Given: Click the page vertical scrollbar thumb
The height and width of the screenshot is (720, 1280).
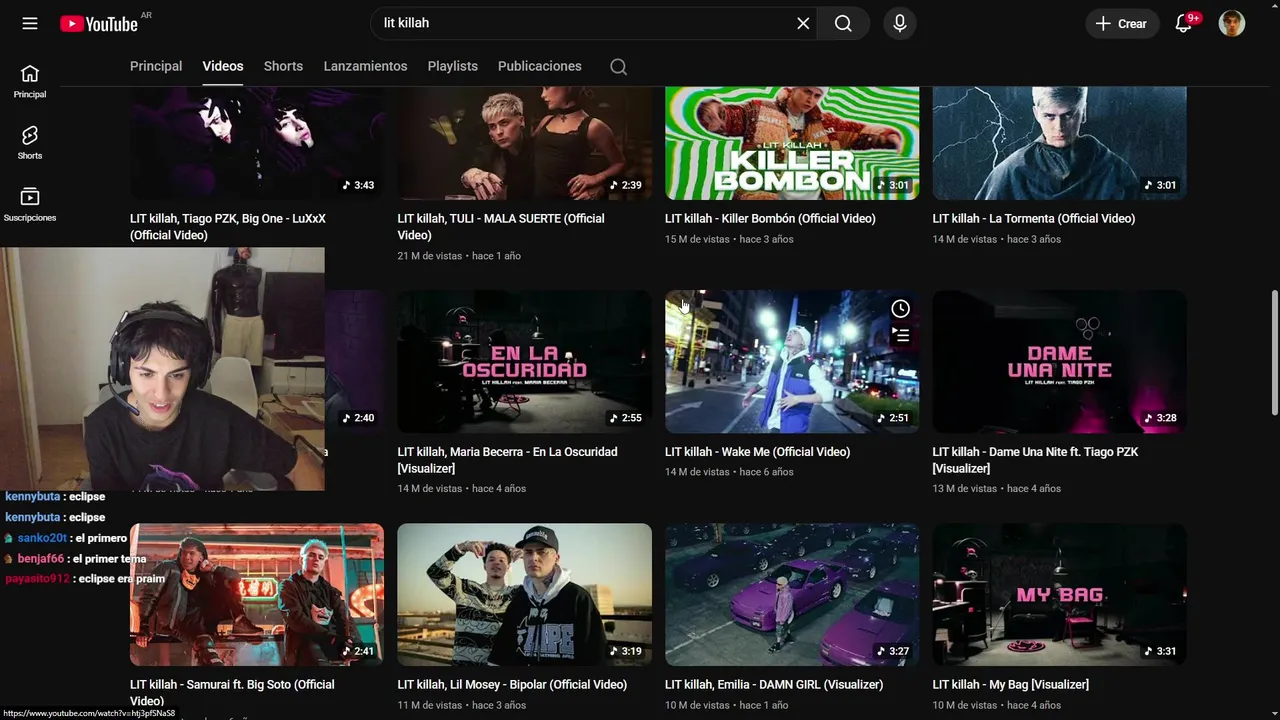Looking at the screenshot, I should click(x=1274, y=353).
